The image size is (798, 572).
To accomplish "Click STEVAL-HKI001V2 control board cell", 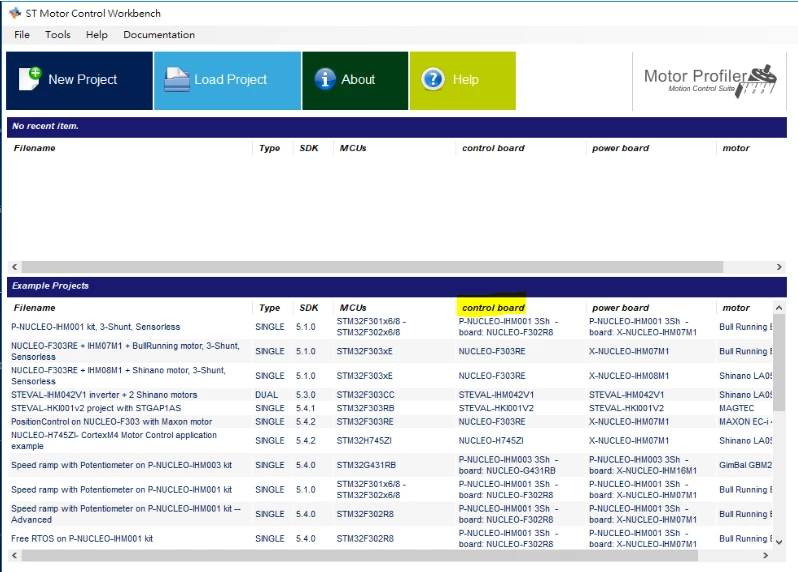I will (496, 408).
